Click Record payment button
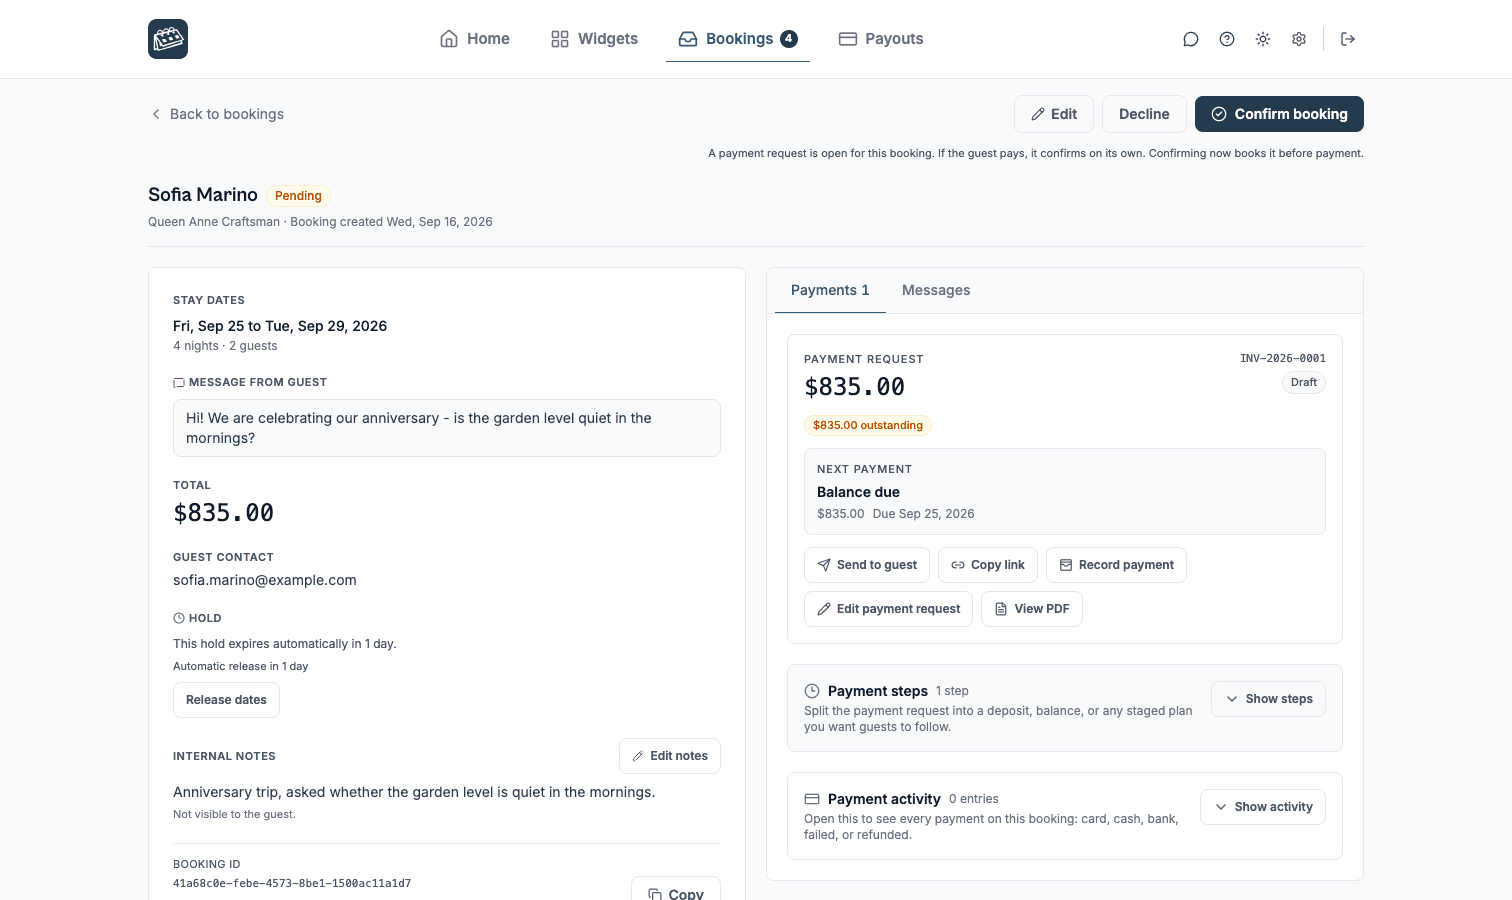The height and width of the screenshot is (900, 1512). 1116,565
